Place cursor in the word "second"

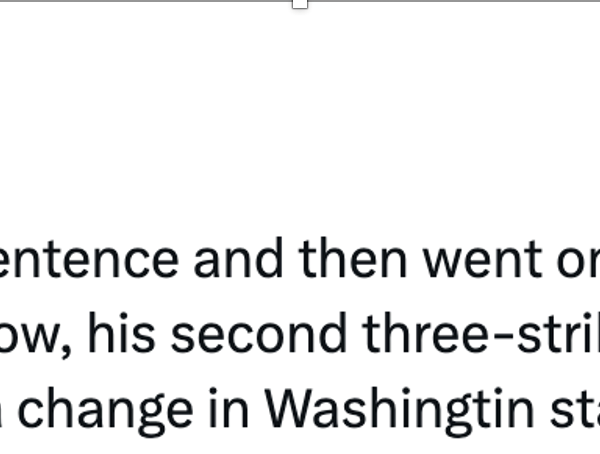coord(258,334)
